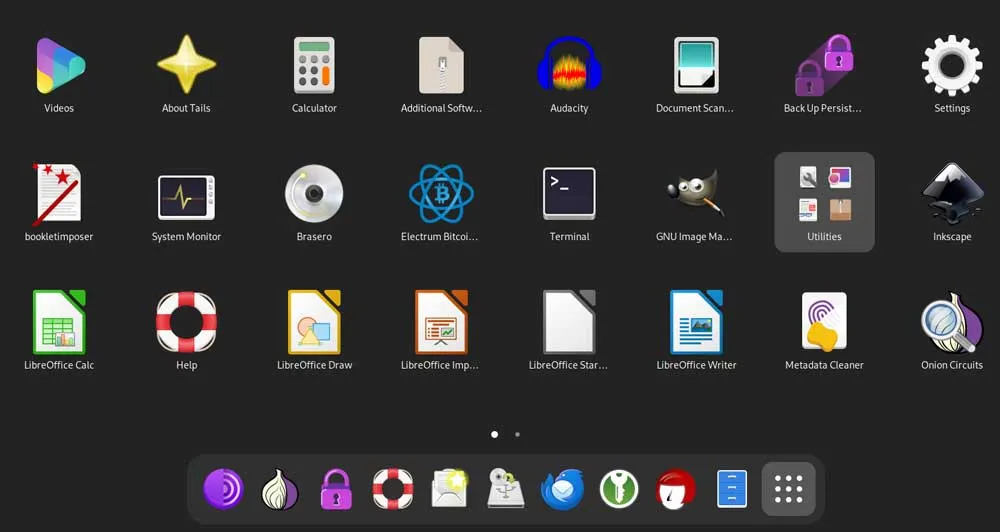Viewport: 1000px width, 532px height.
Task: Click the "Onion Circuits" label
Action: 952,366
